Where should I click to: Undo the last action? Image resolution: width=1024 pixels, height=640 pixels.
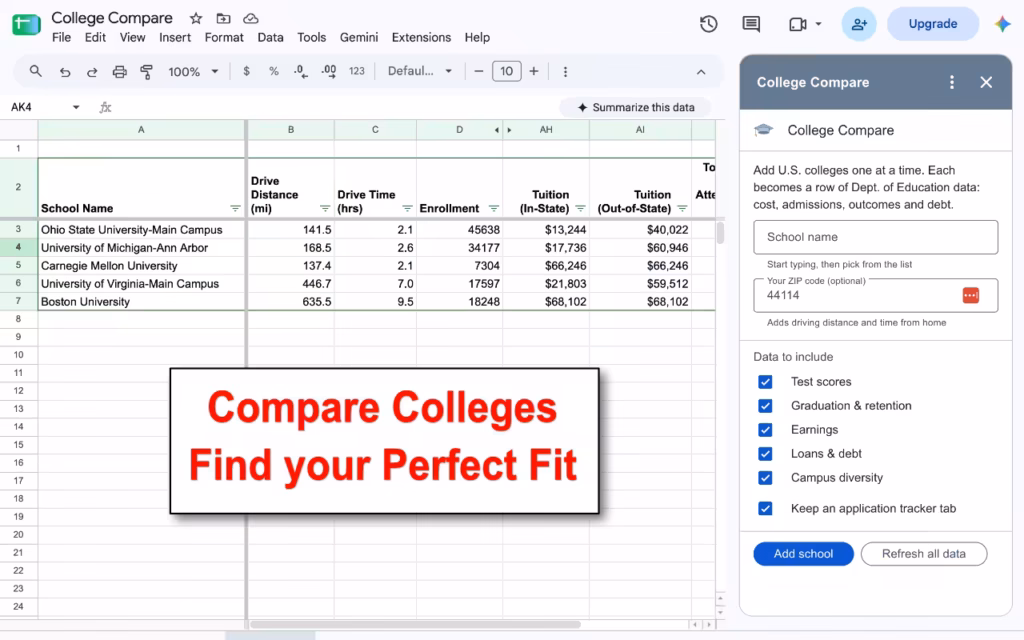[65, 72]
